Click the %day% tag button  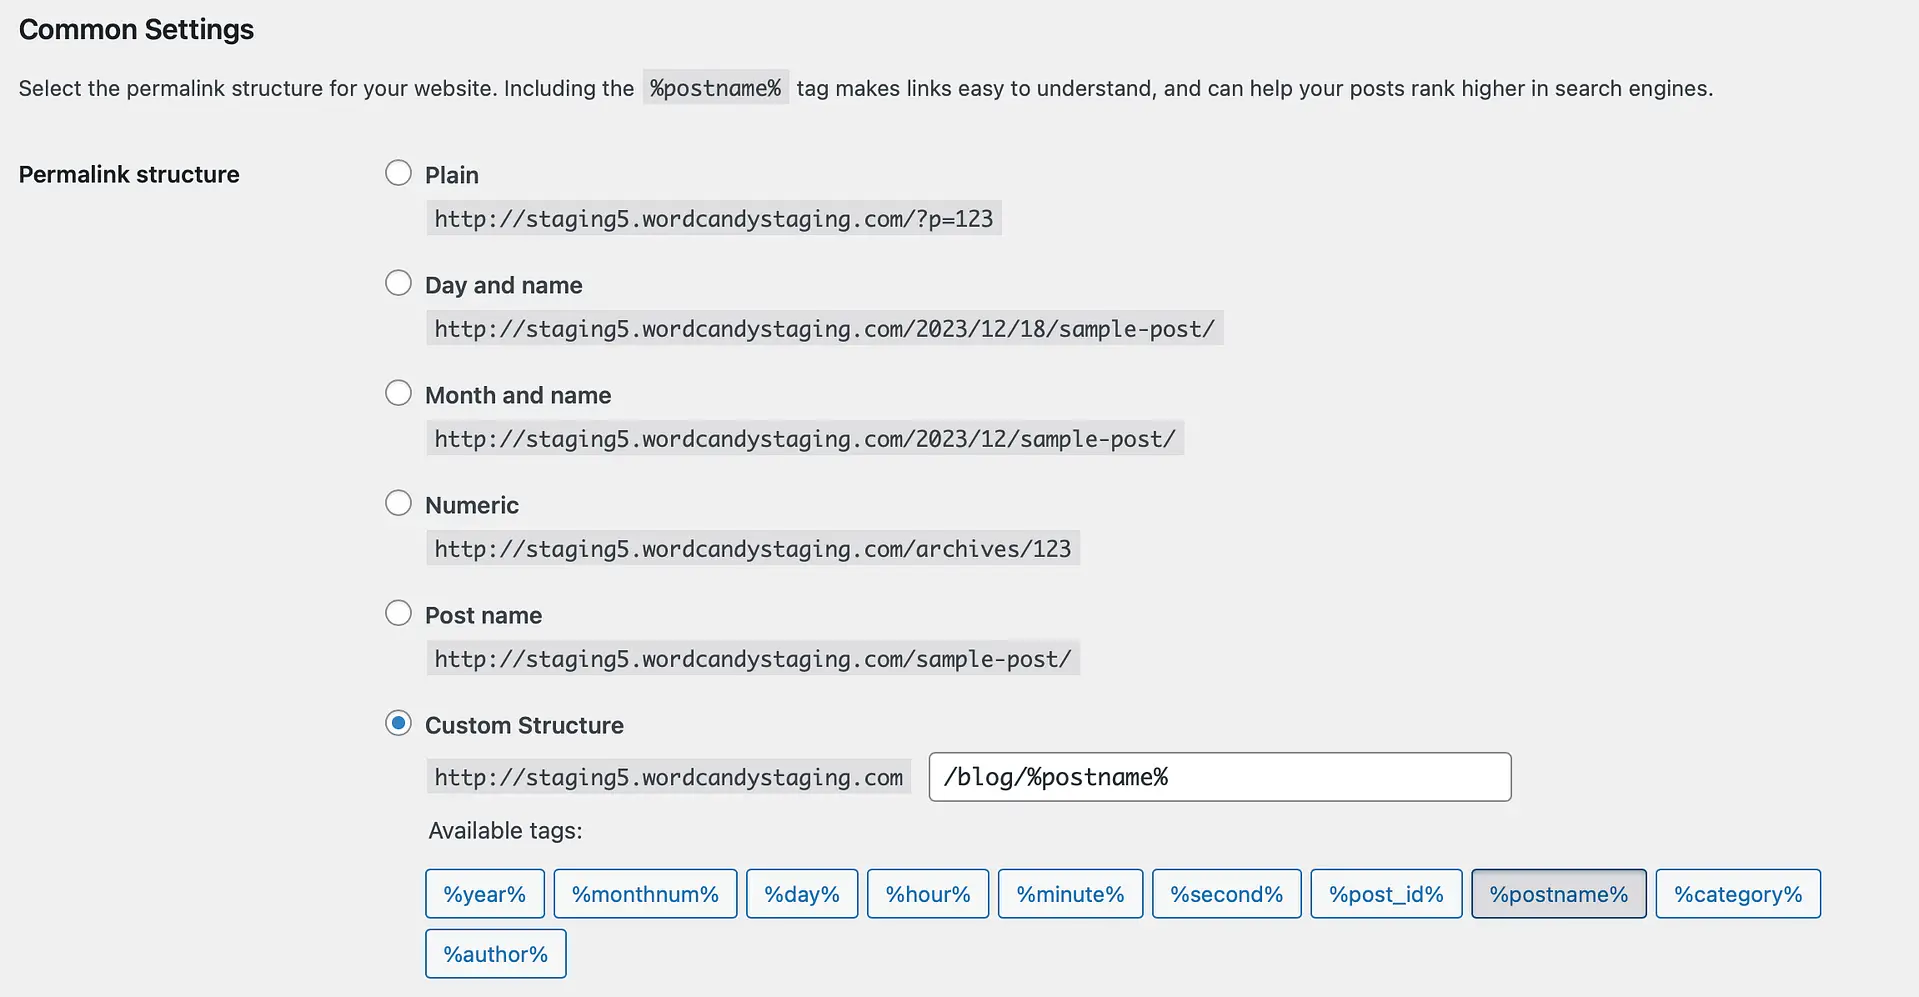pyautogui.click(x=802, y=894)
